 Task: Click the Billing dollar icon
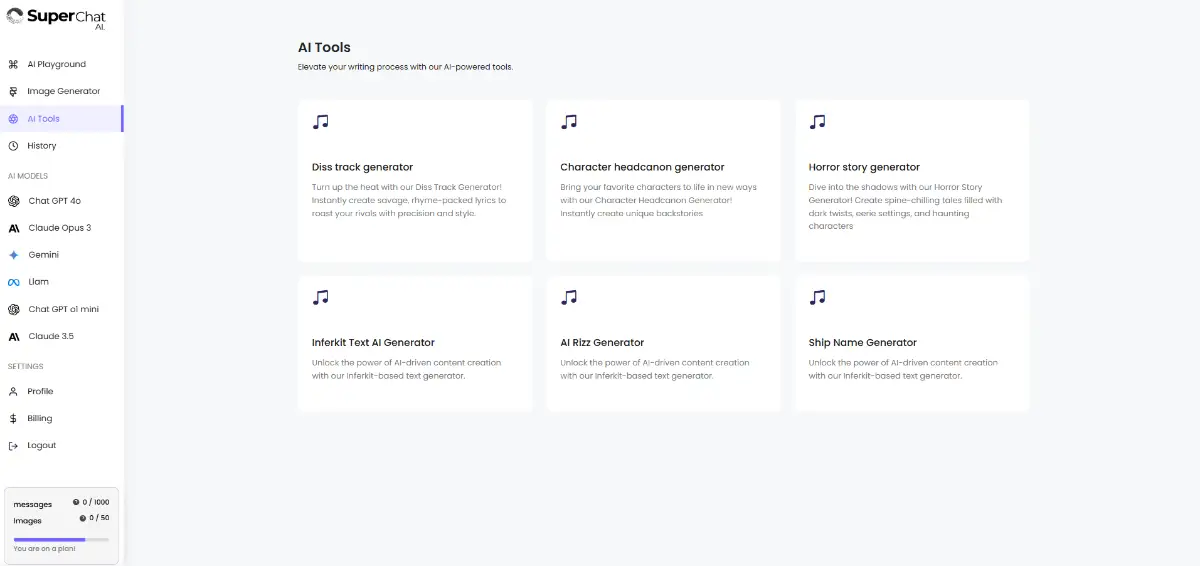13,418
